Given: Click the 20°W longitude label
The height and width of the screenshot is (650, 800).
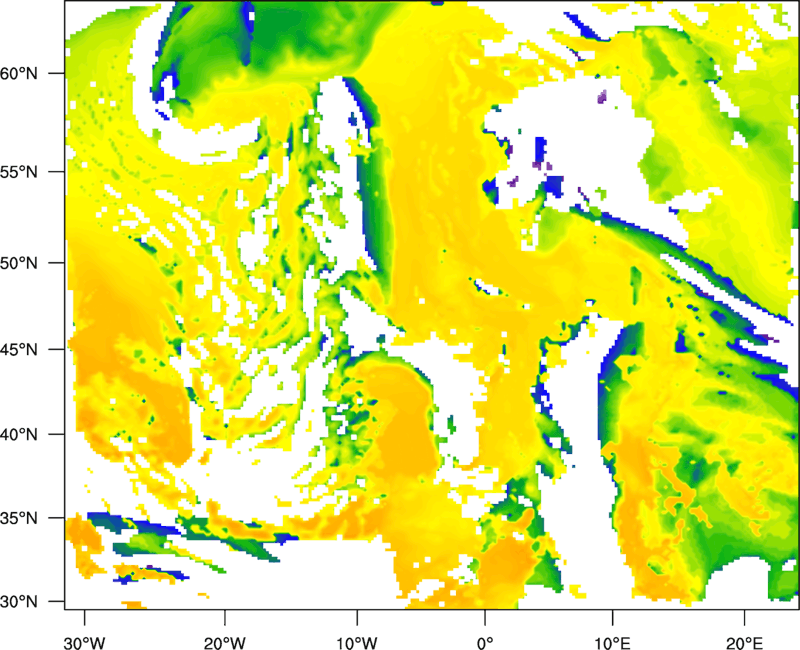Looking at the screenshot, I should coord(224,643).
